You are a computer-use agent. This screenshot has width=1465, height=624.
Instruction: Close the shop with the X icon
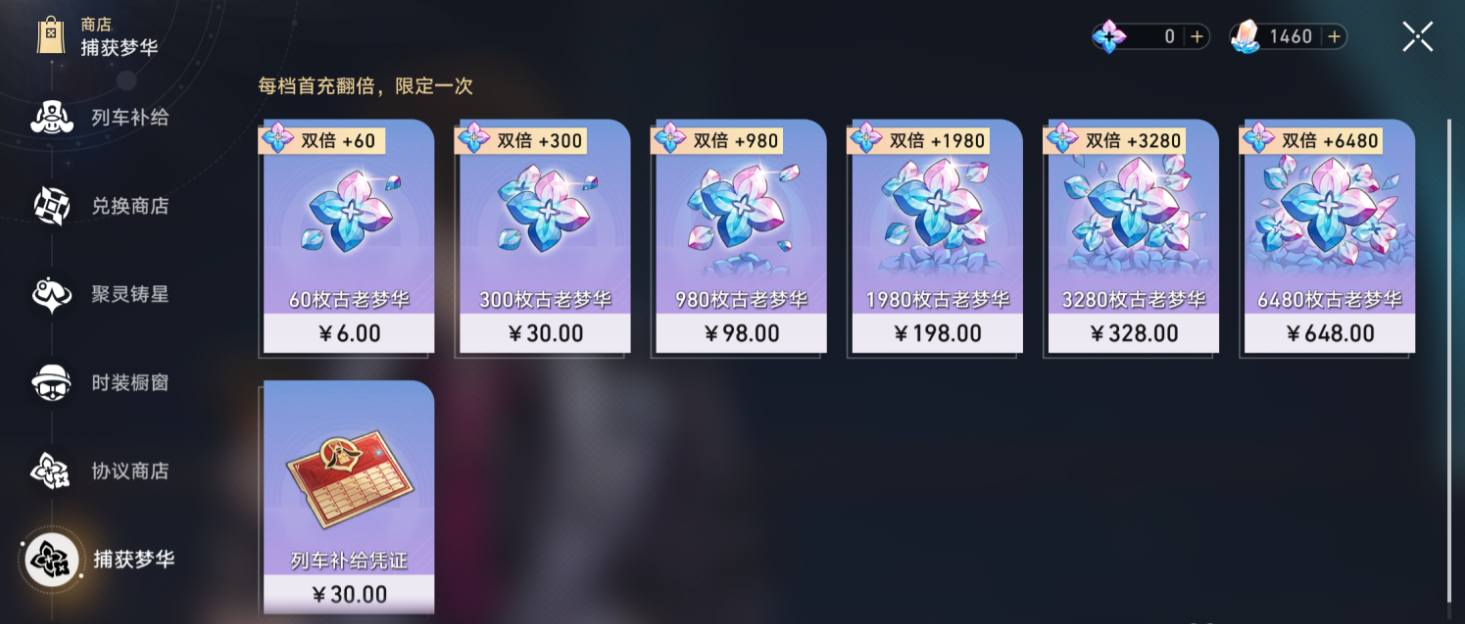click(x=1417, y=37)
